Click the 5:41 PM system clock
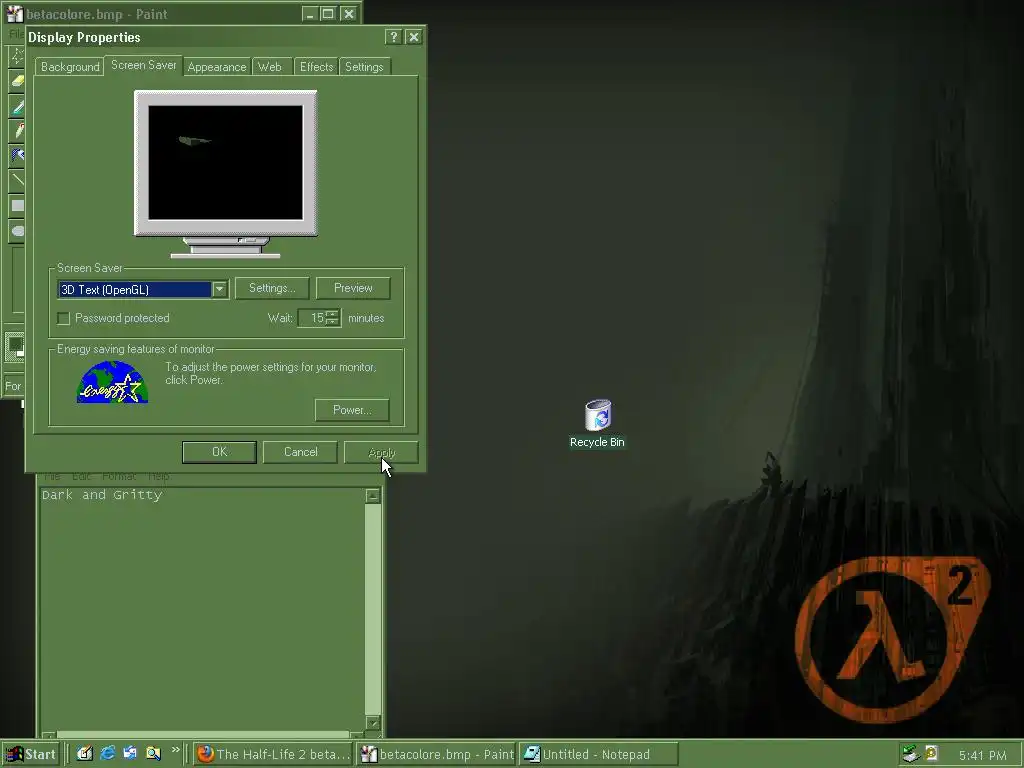 pyautogui.click(x=982, y=755)
